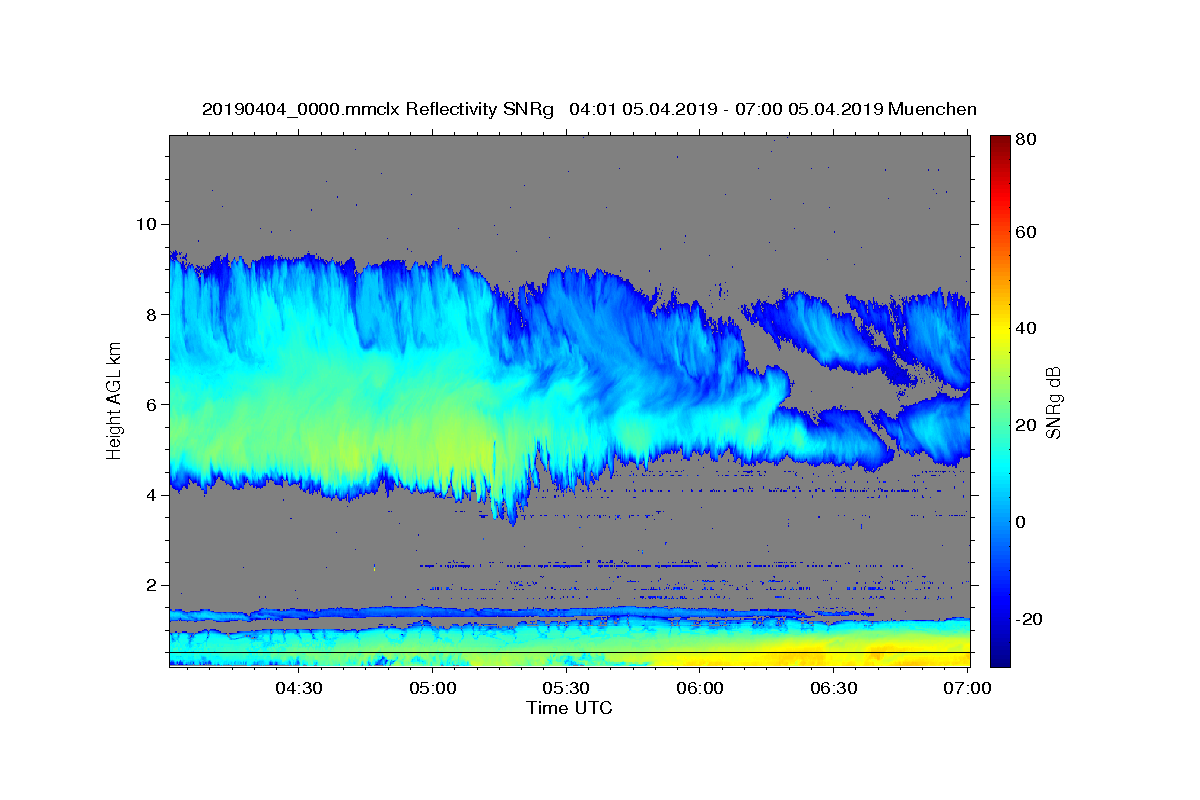This screenshot has width=1200, height=800.
Task: Click the height tick label 6
Action: (153, 405)
